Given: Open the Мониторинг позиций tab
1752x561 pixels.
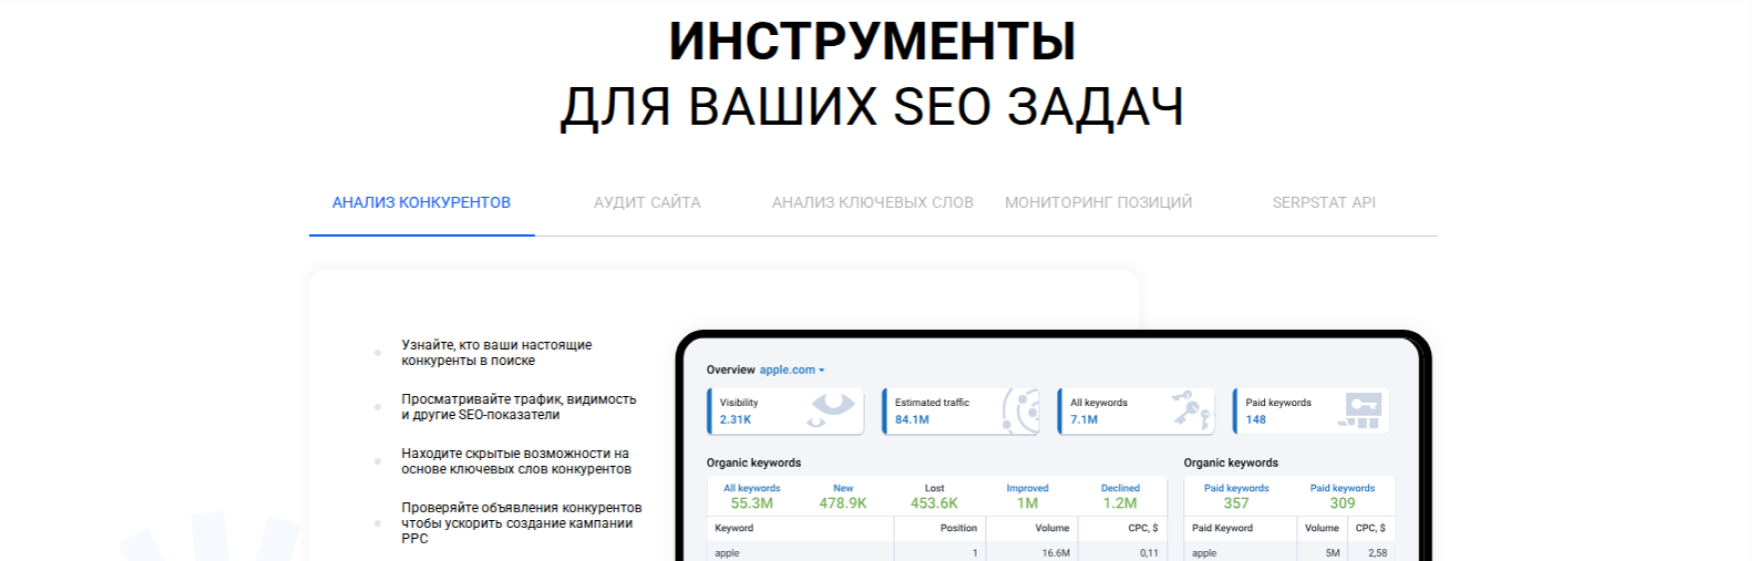Looking at the screenshot, I should tap(1098, 202).
